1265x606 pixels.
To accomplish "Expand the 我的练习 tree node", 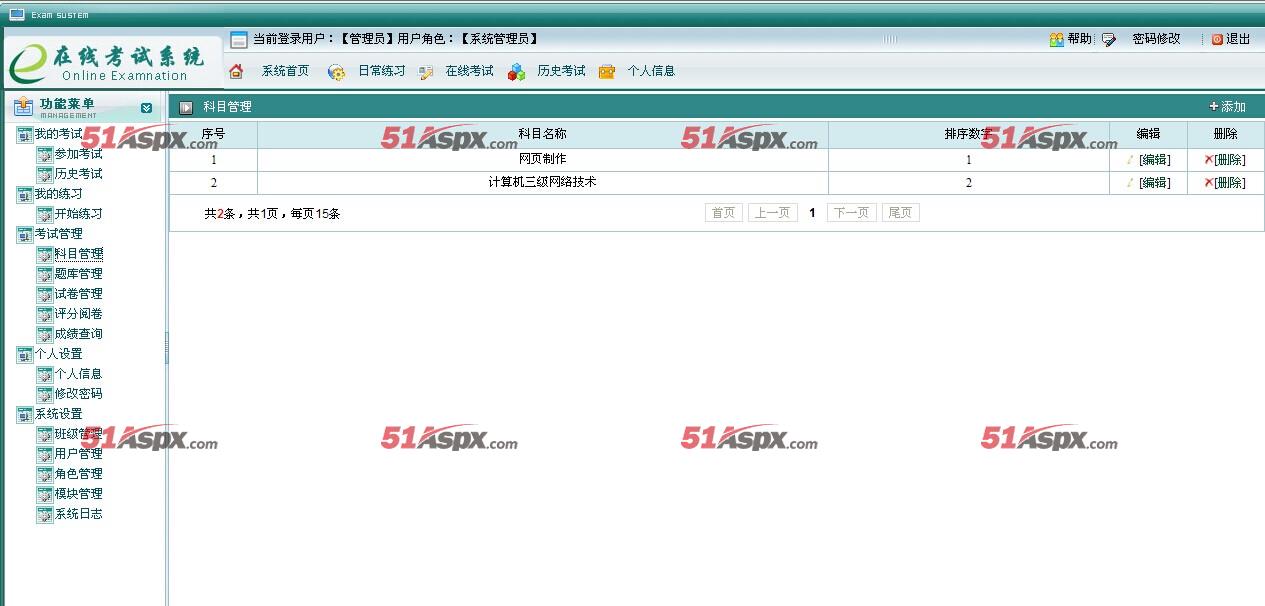I will (x=25, y=194).
